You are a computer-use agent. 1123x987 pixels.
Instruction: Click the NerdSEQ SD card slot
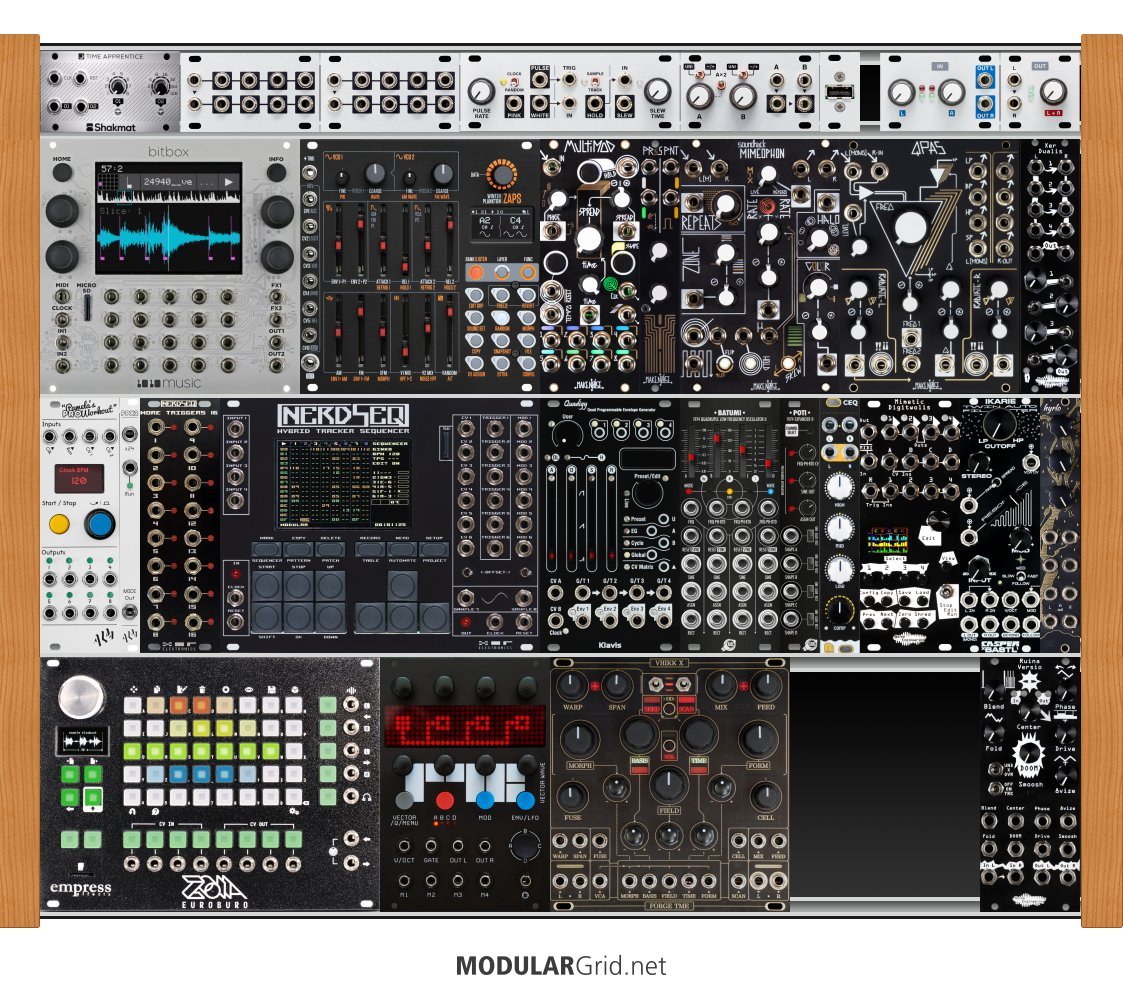point(446,445)
